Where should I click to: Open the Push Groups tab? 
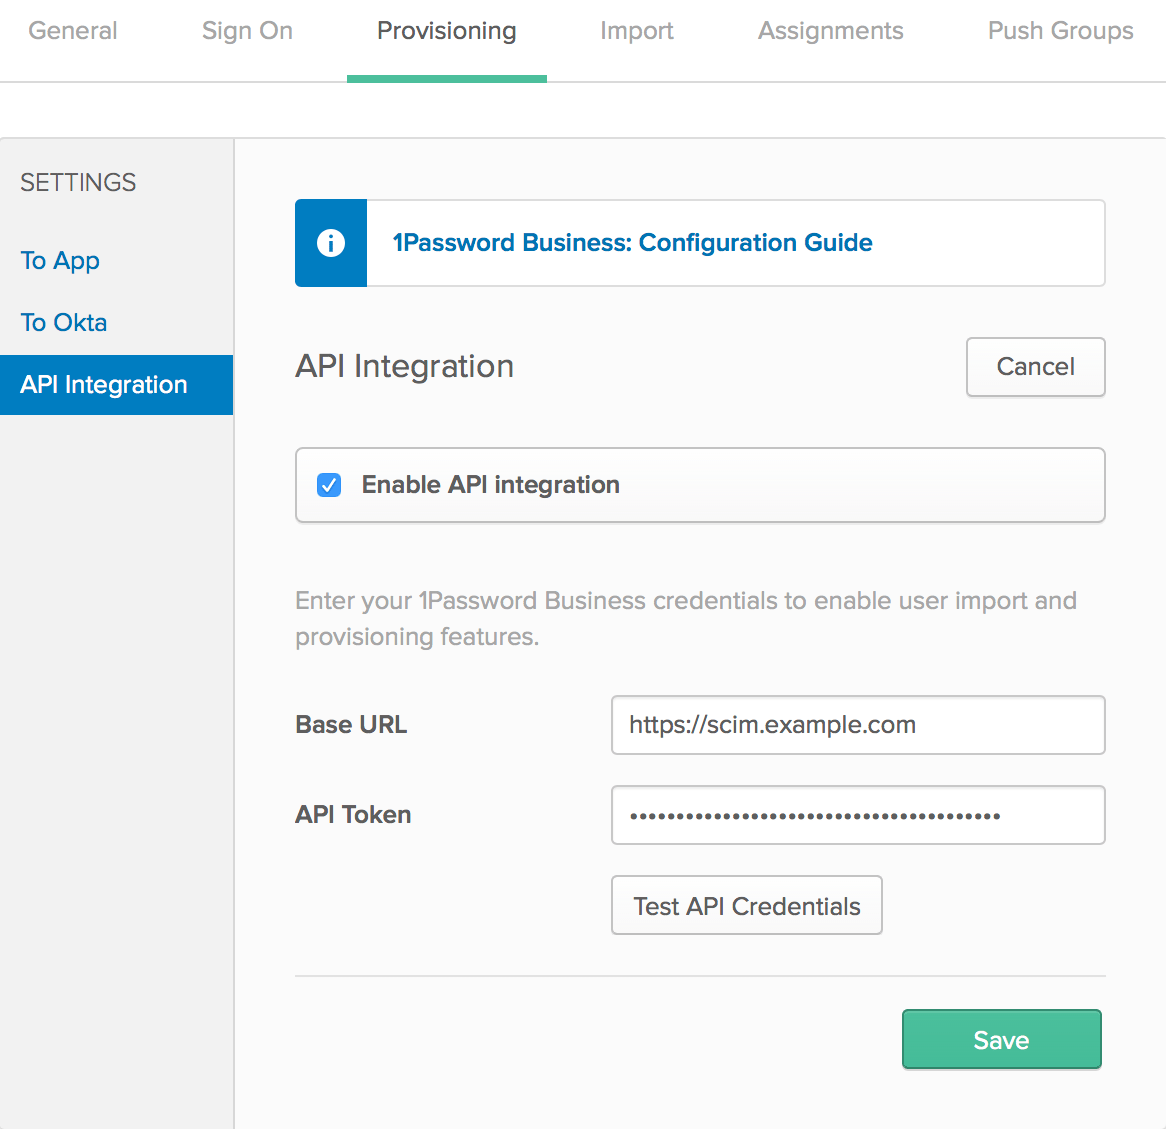(1059, 31)
